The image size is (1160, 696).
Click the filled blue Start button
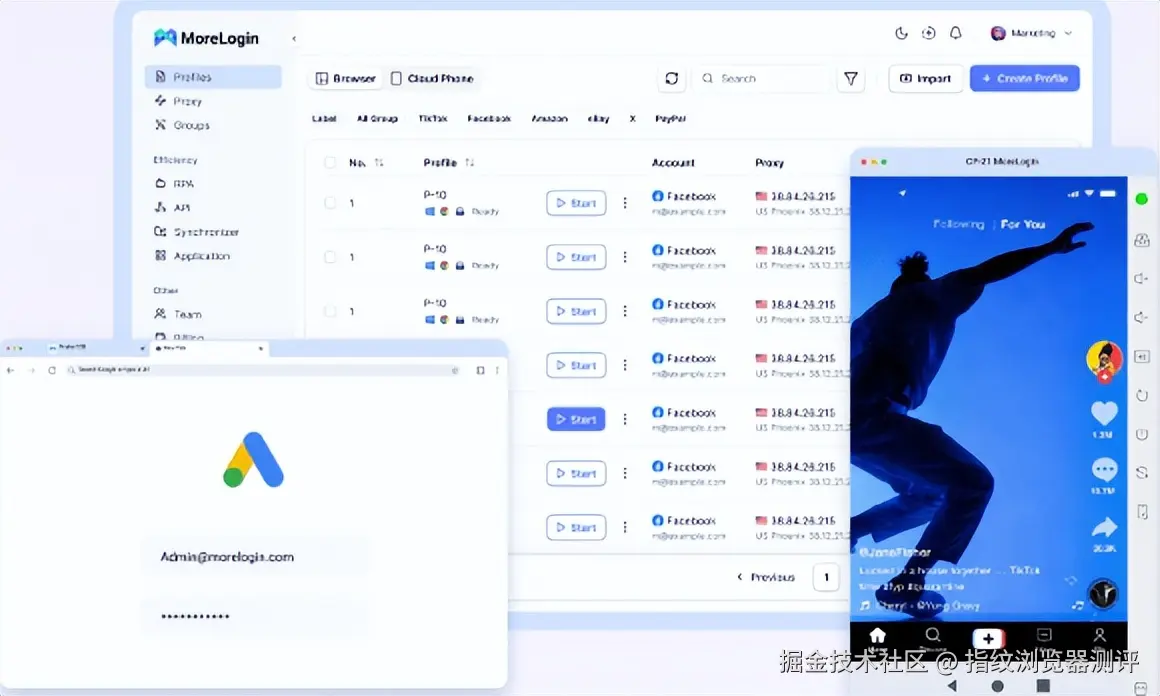pos(576,419)
